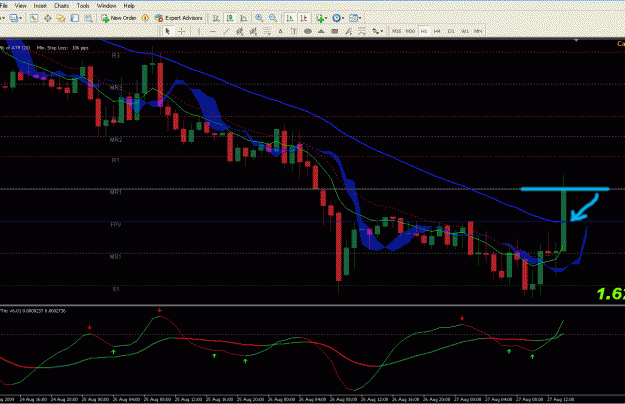Image resolution: width=625 pixels, height=404 pixels.
Task: Switch to Line Chart display
Action: click(x=244, y=18)
